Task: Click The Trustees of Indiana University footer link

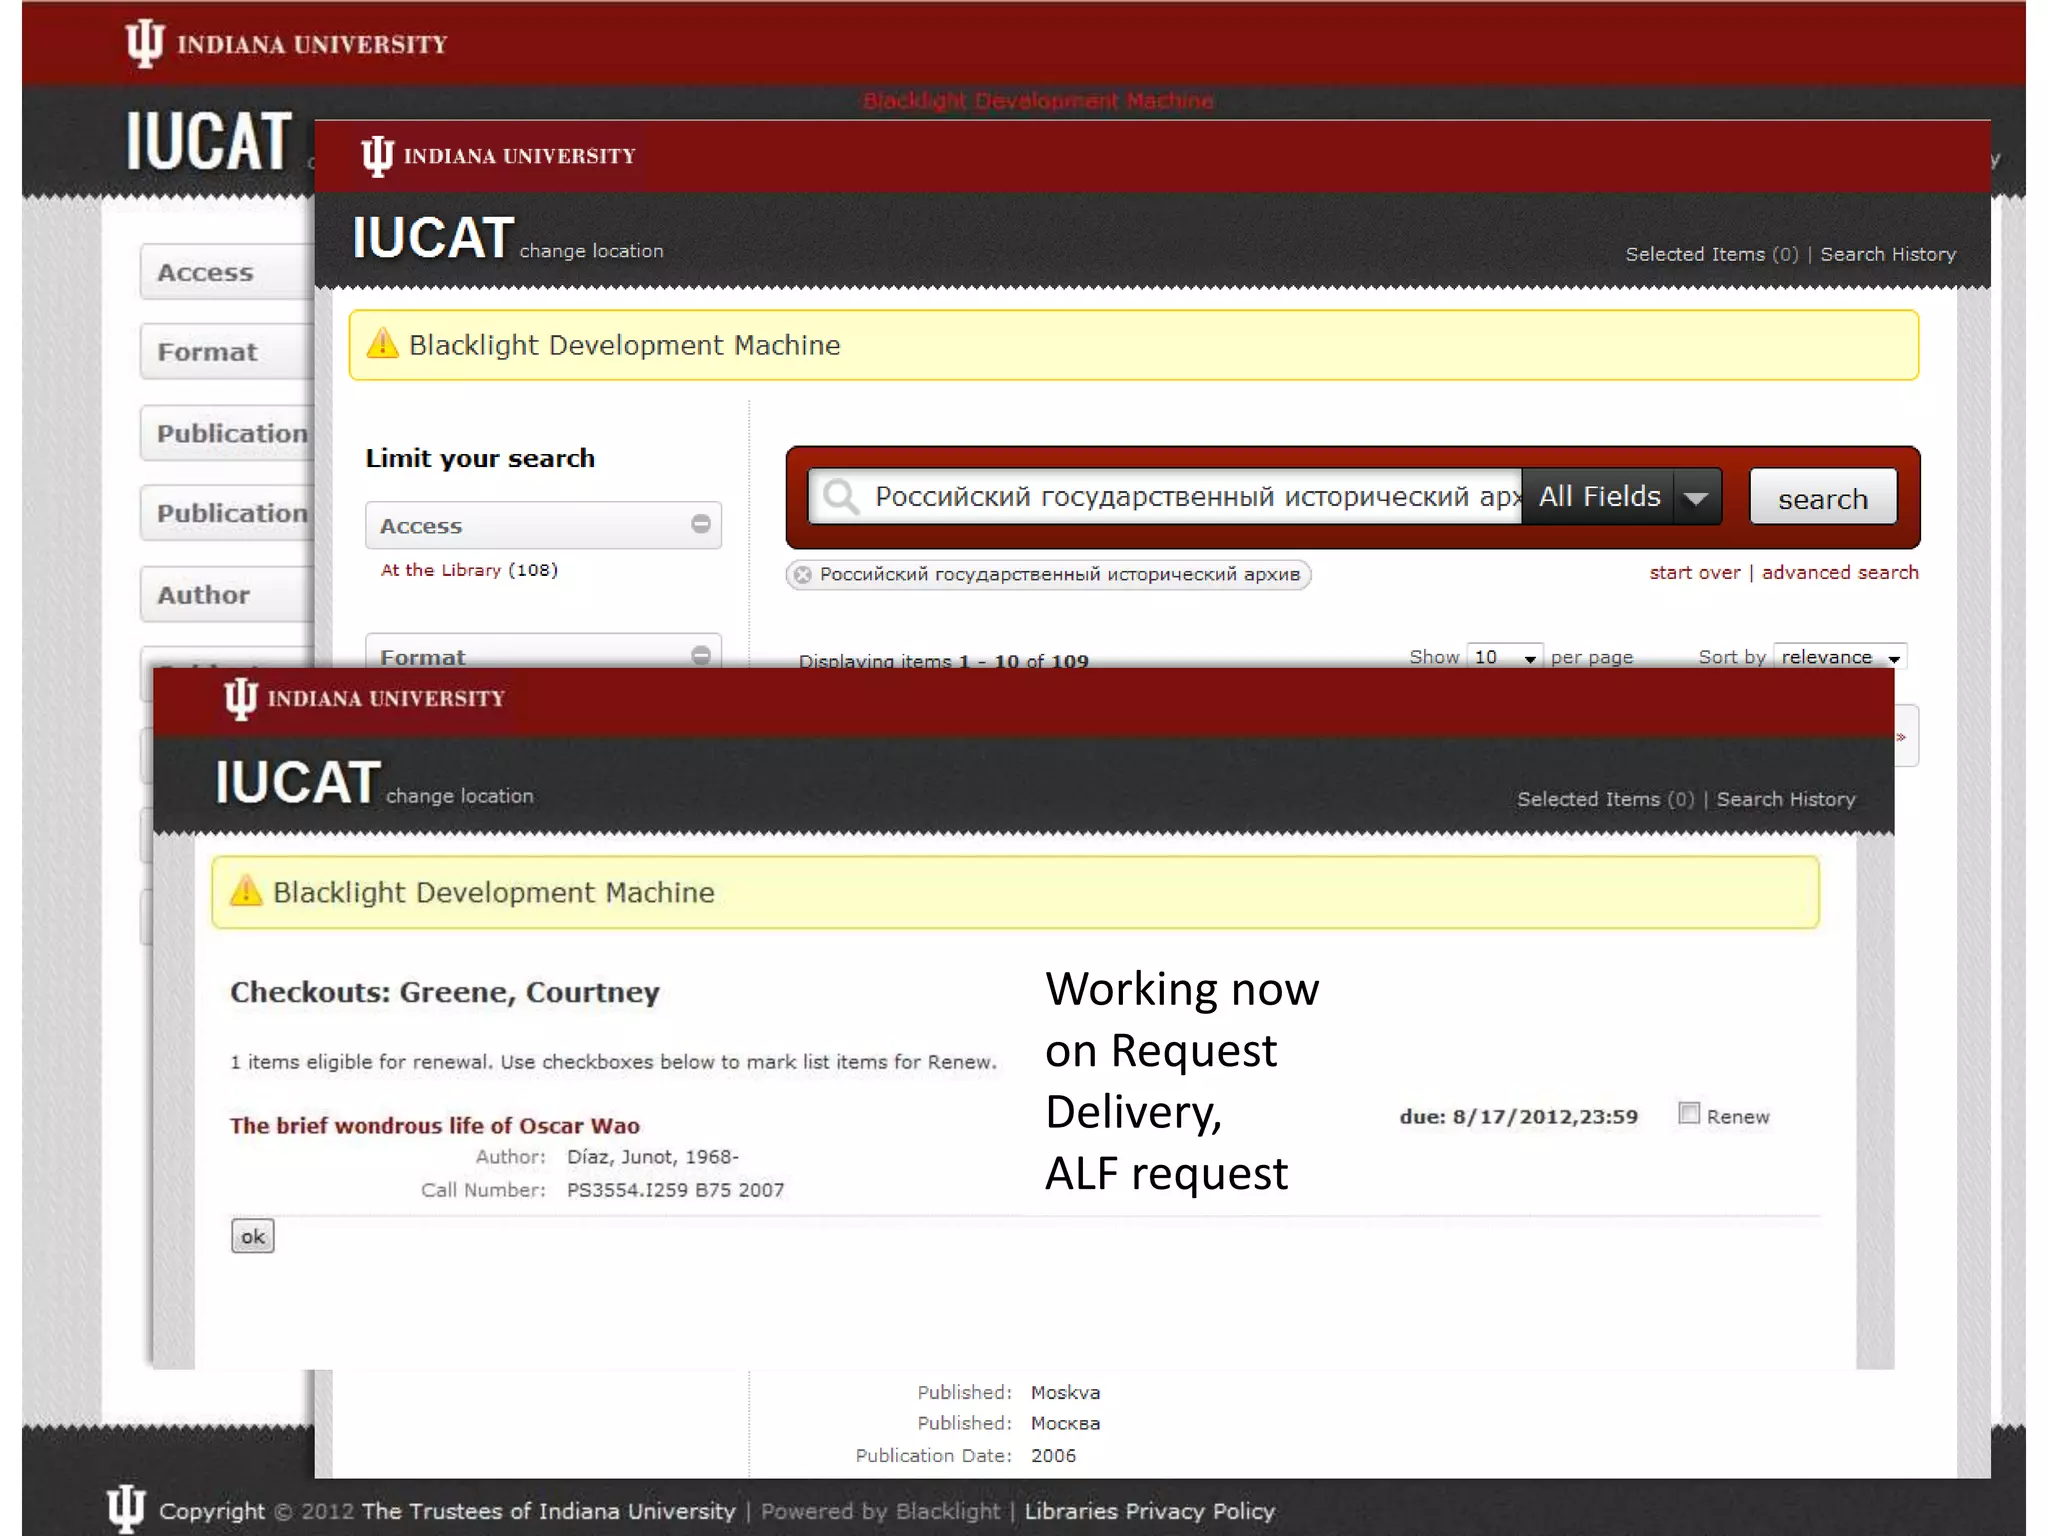Action: [548, 1511]
